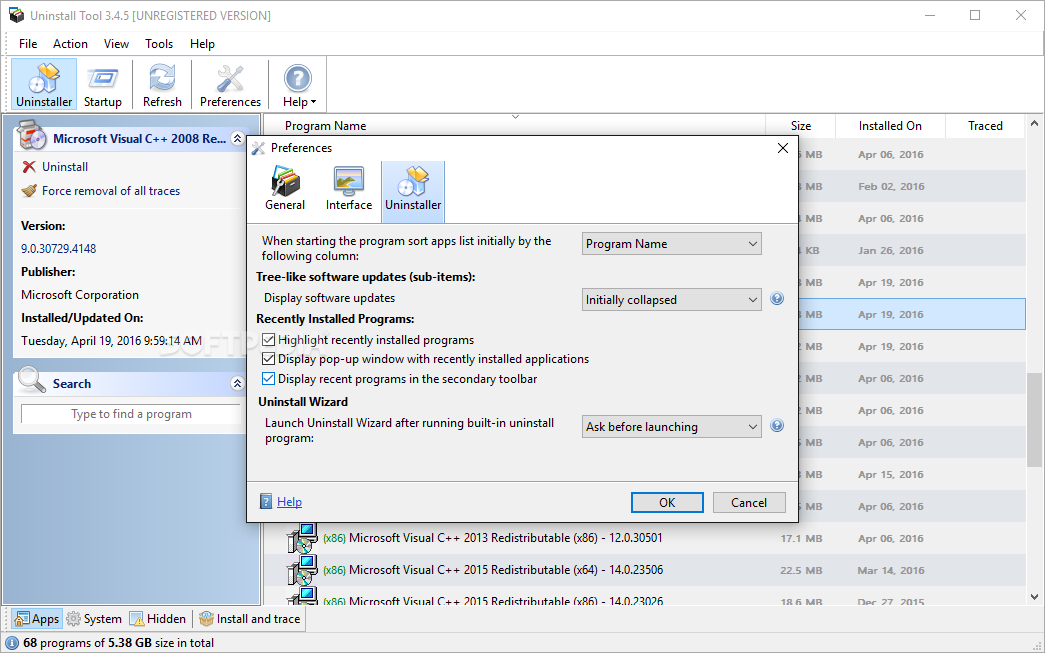Close the Preferences dialog

tap(783, 148)
